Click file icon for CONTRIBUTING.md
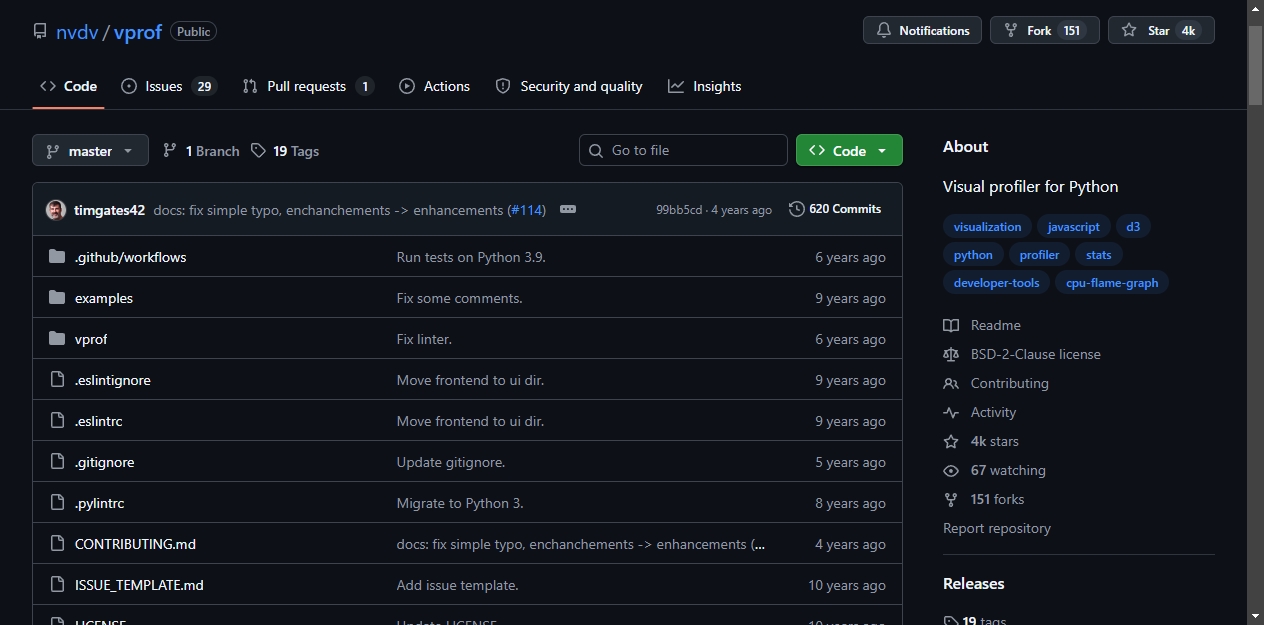Screen dimensions: 1264x625 (57, 544)
